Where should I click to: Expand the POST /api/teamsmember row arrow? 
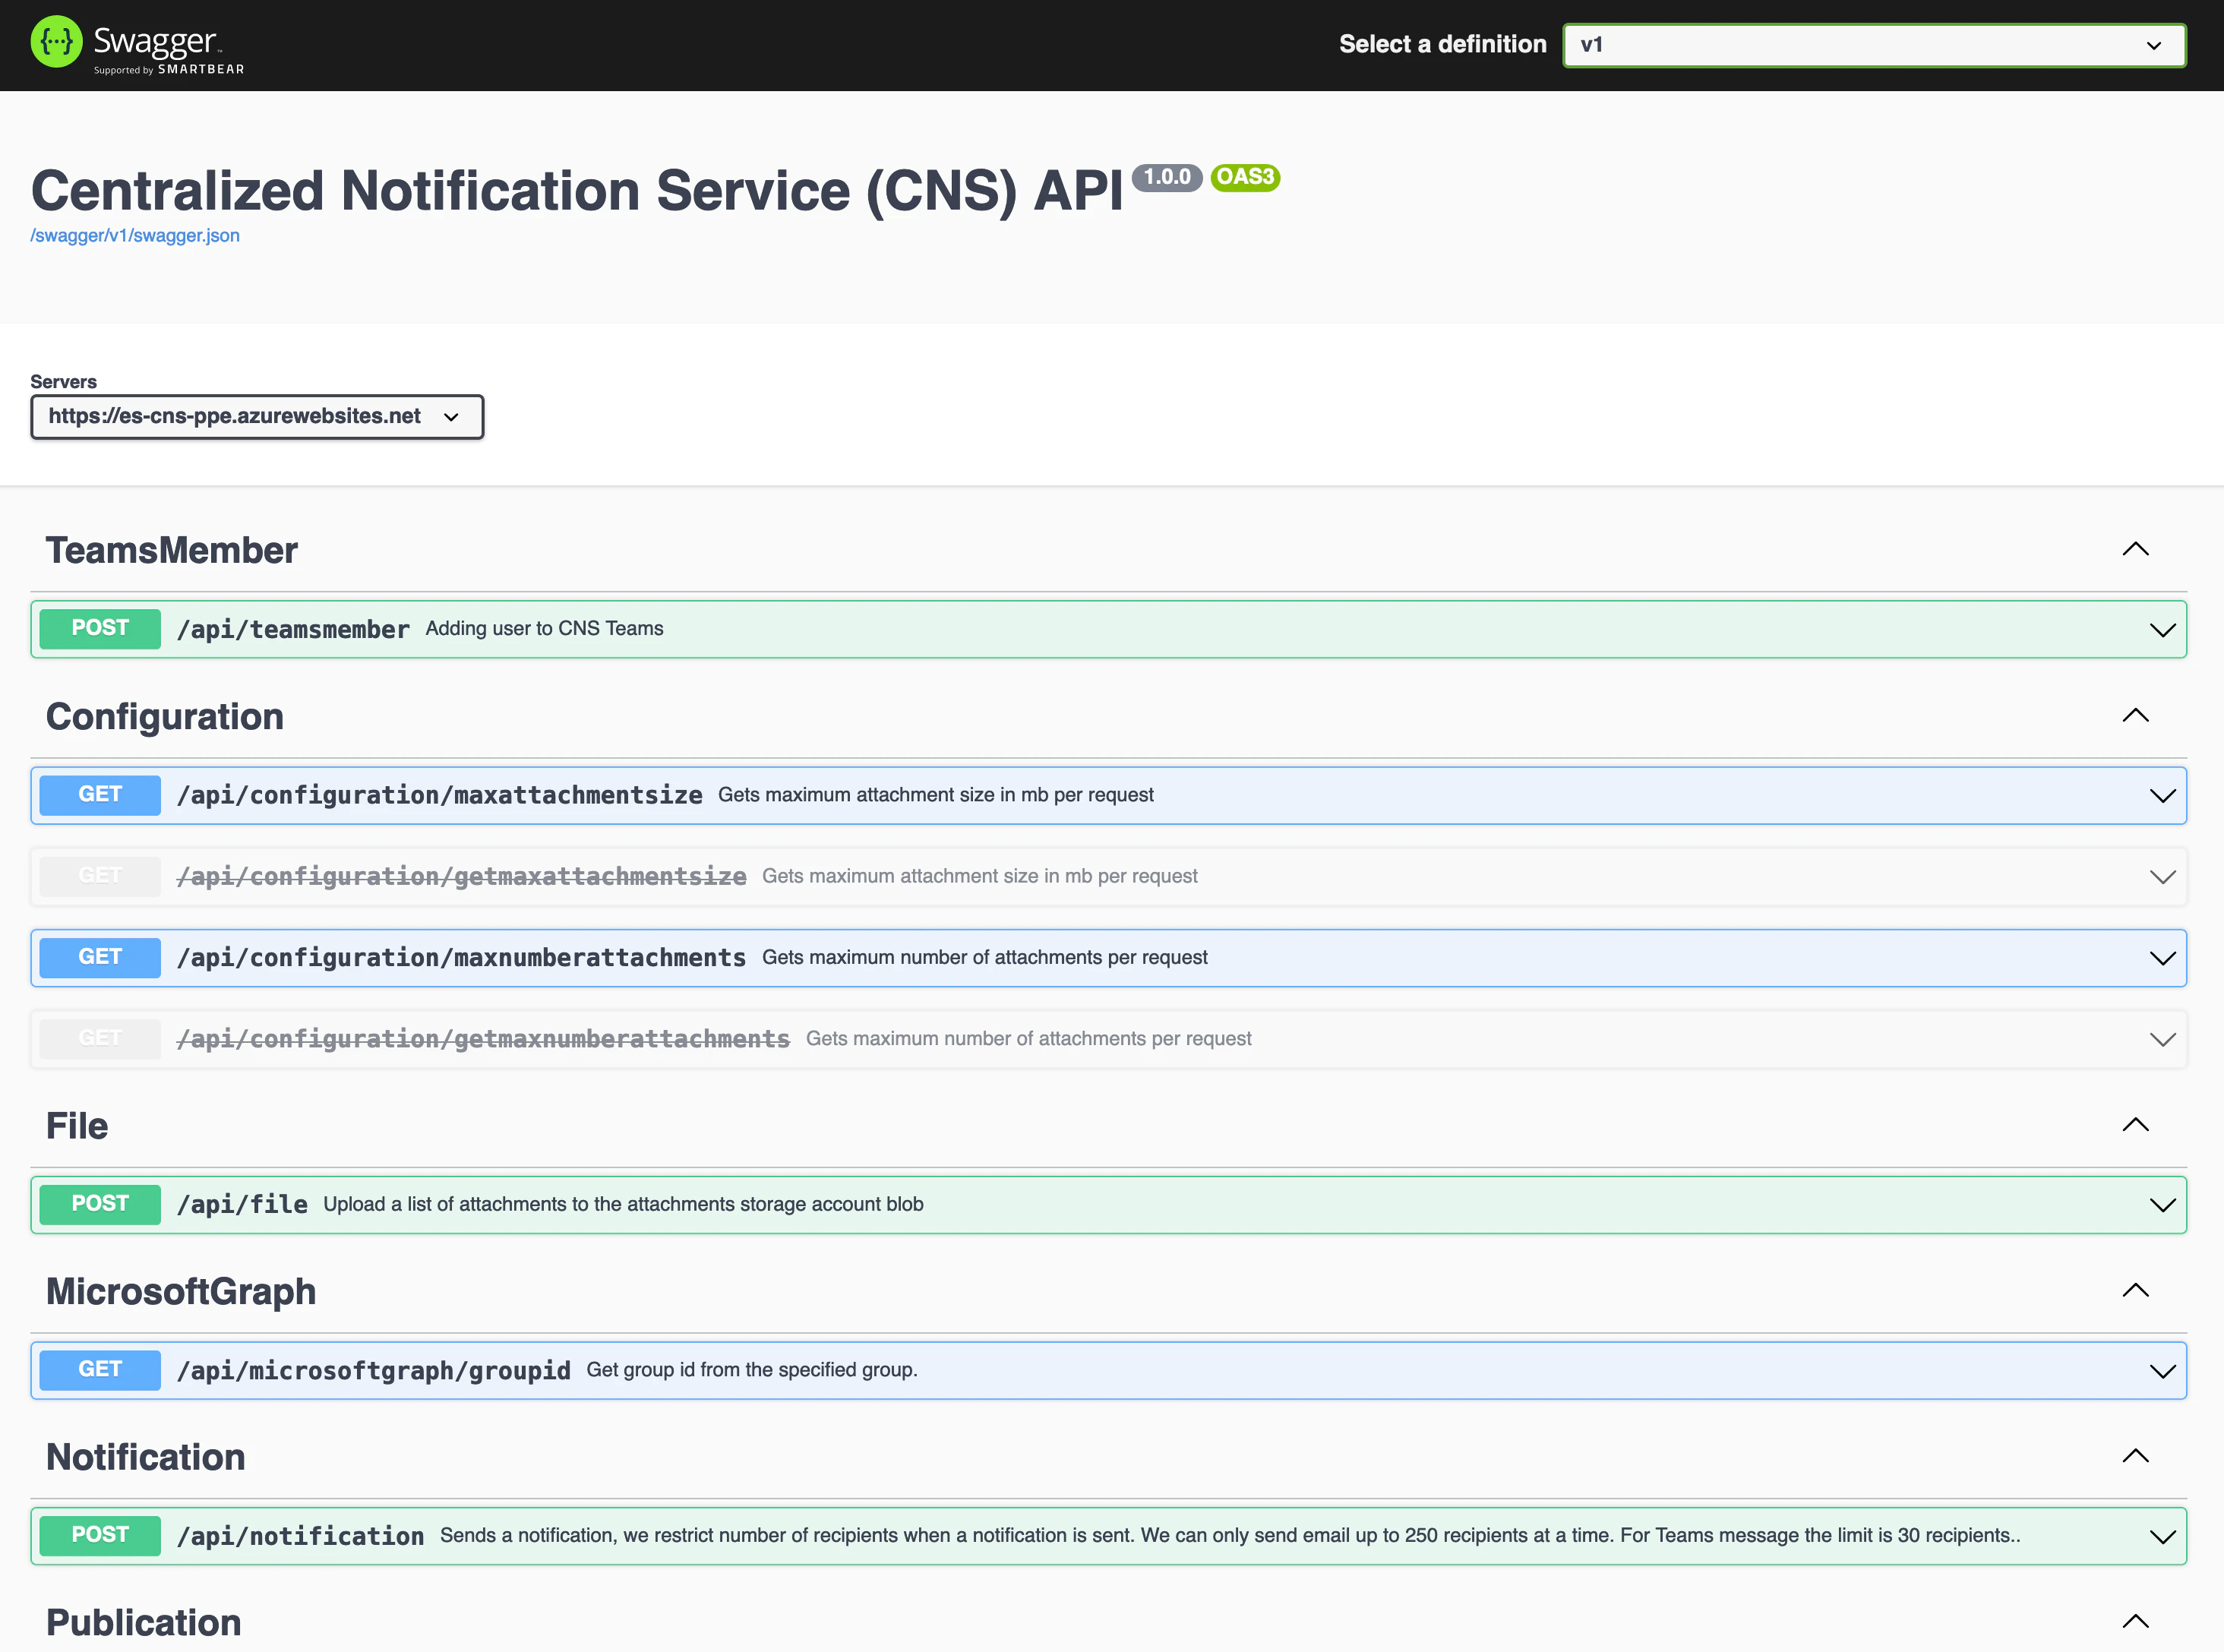pos(2162,630)
